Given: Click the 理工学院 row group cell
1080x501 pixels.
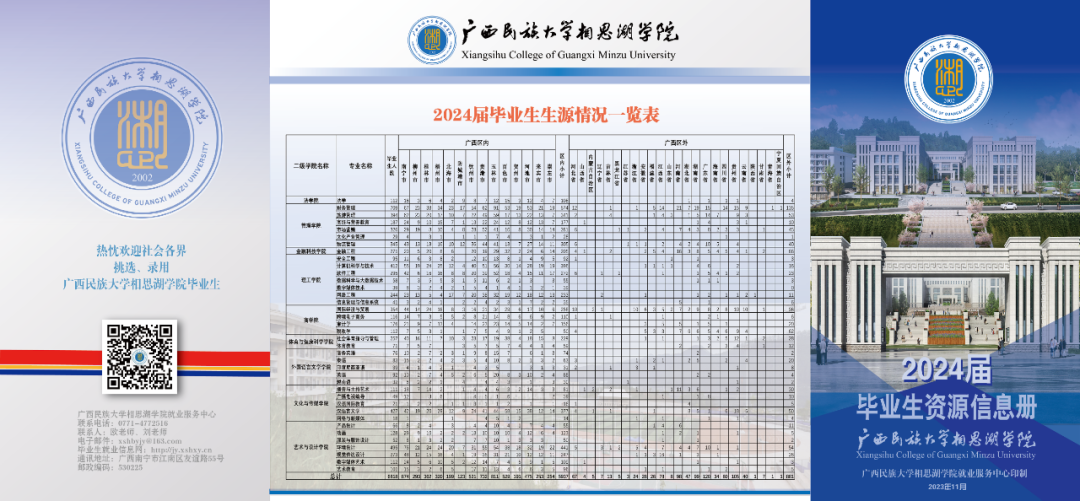Looking at the screenshot, I should coord(311,281).
